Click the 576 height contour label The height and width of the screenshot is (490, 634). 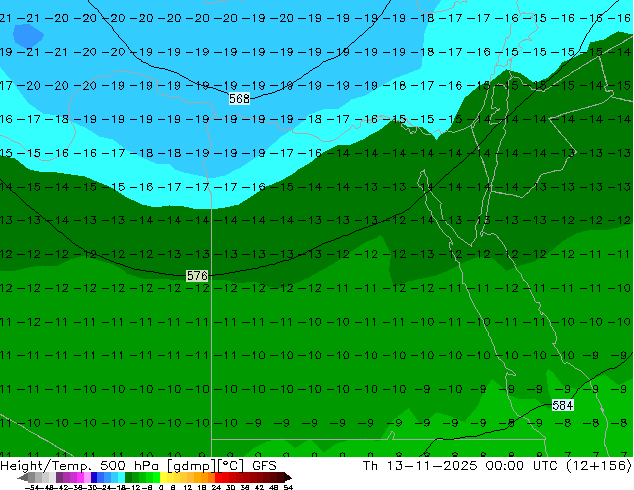tap(197, 276)
